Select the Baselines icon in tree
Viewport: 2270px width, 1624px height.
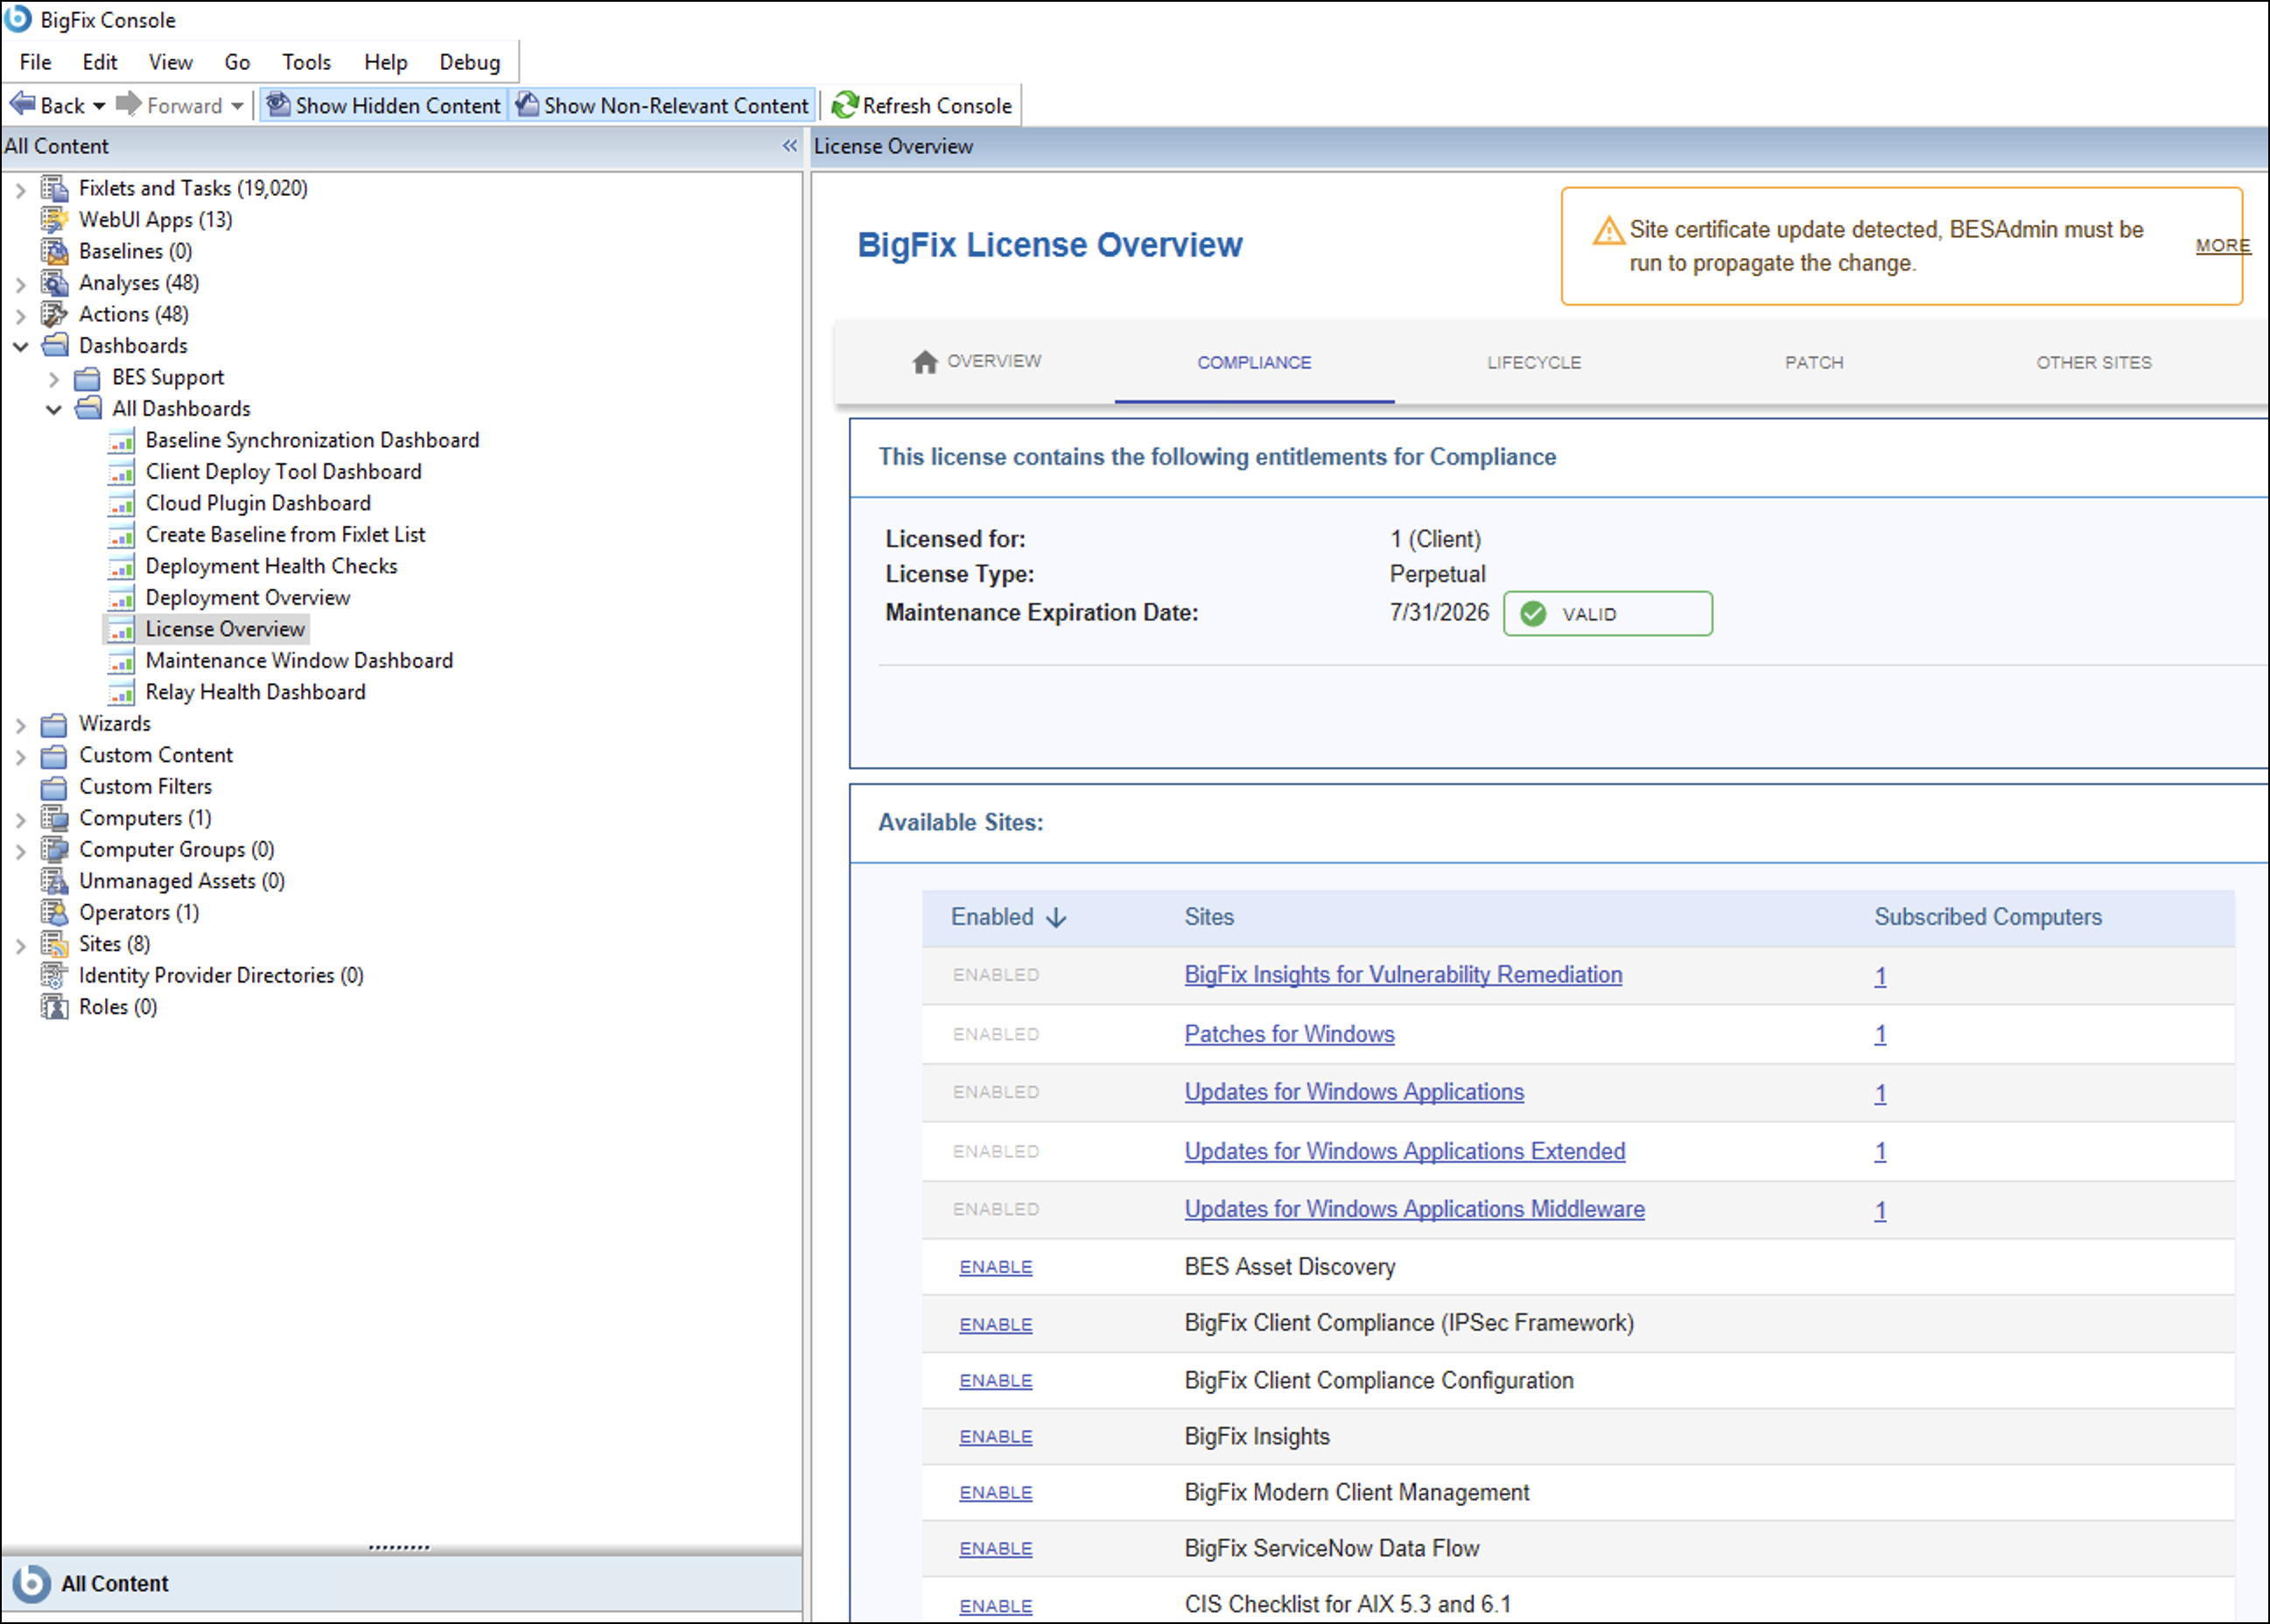54,251
